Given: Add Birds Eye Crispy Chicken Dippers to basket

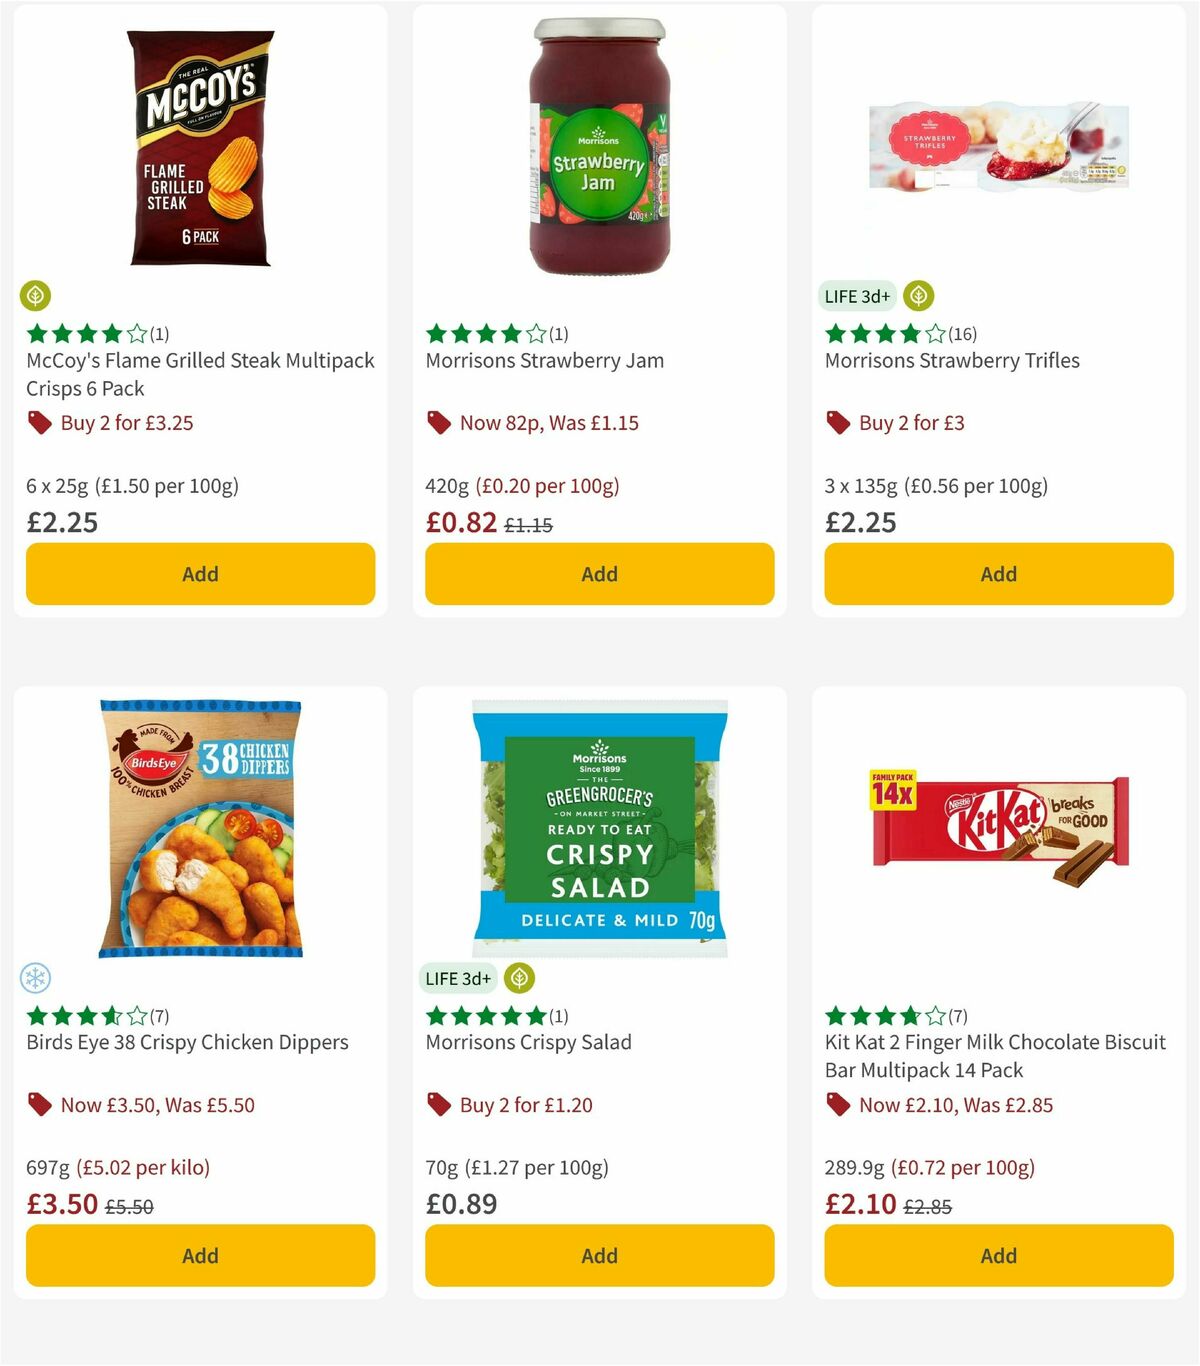Looking at the screenshot, I should (200, 1256).
